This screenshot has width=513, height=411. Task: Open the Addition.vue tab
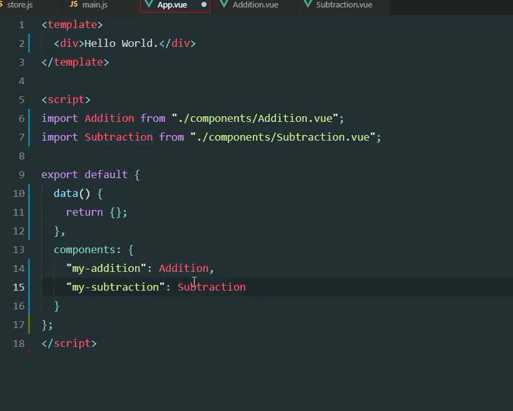click(x=255, y=5)
